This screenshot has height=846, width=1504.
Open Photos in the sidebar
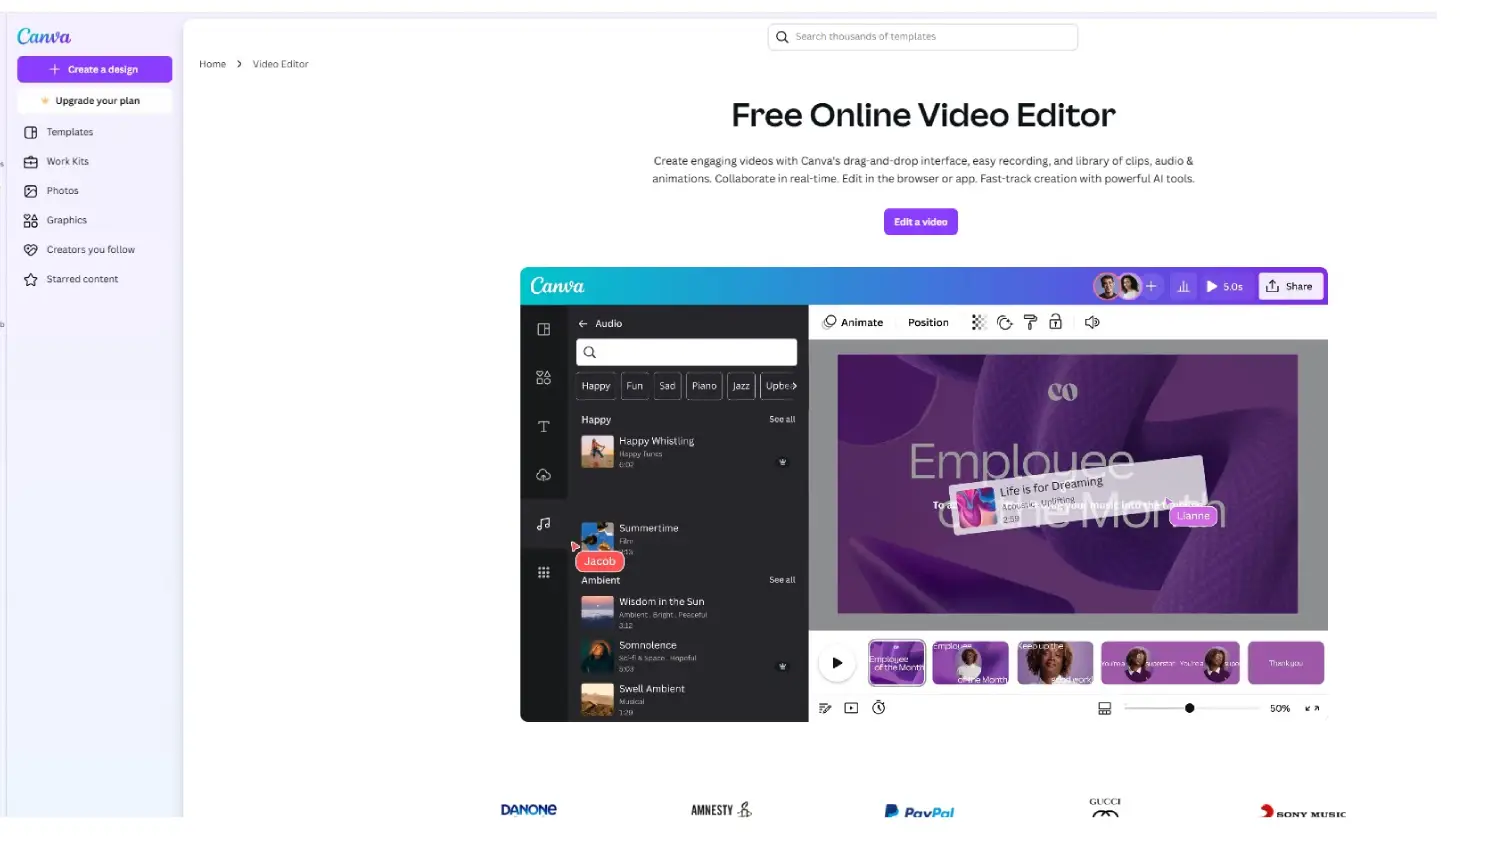tap(62, 191)
